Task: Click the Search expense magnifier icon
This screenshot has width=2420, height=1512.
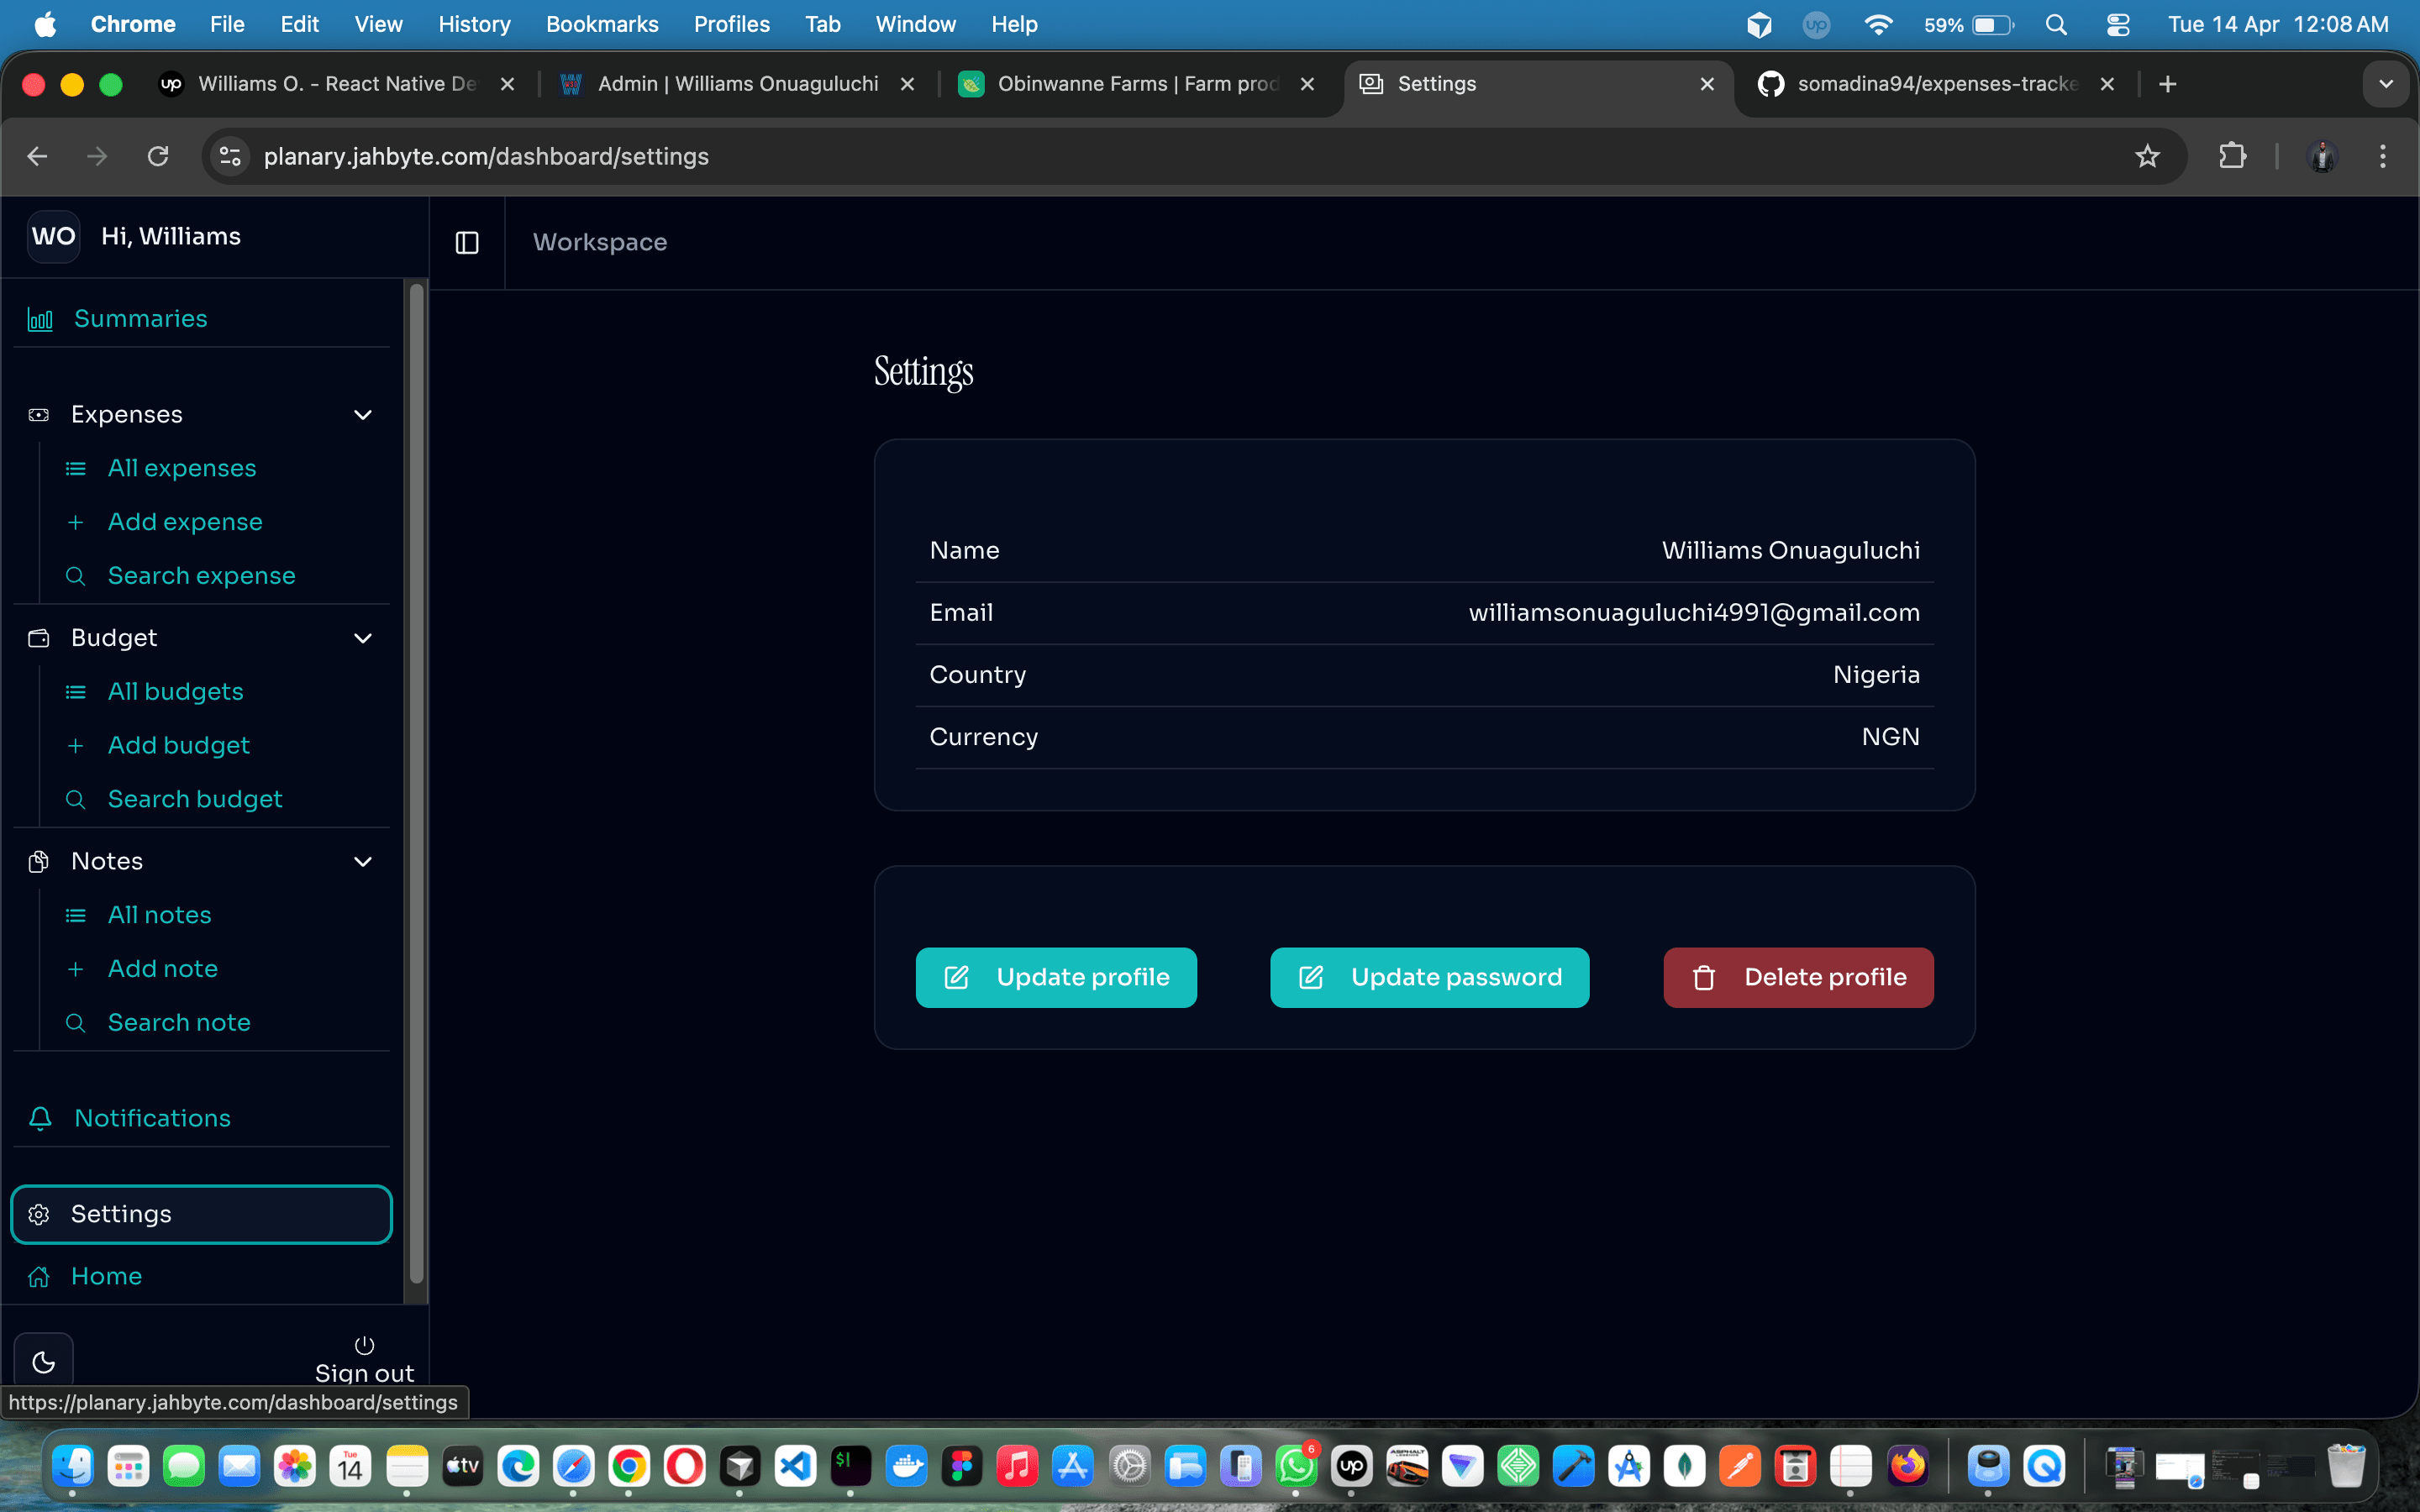Action: tap(75, 576)
